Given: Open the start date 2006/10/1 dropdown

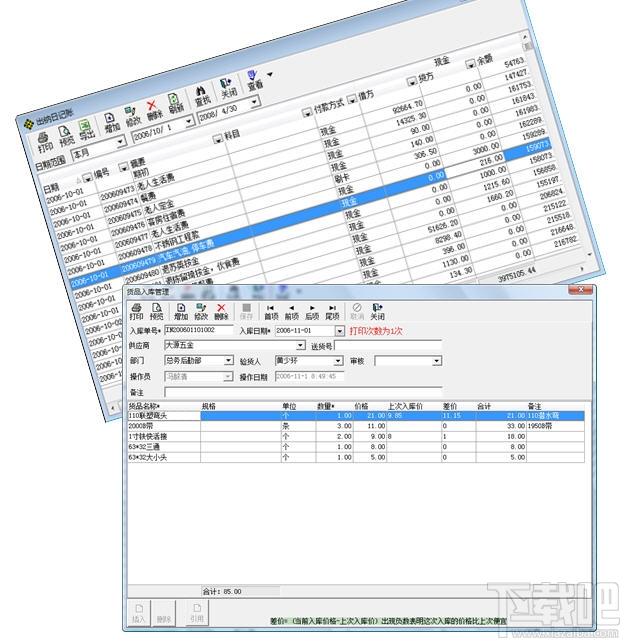Looking at the screenshot, I should (189, 121).
